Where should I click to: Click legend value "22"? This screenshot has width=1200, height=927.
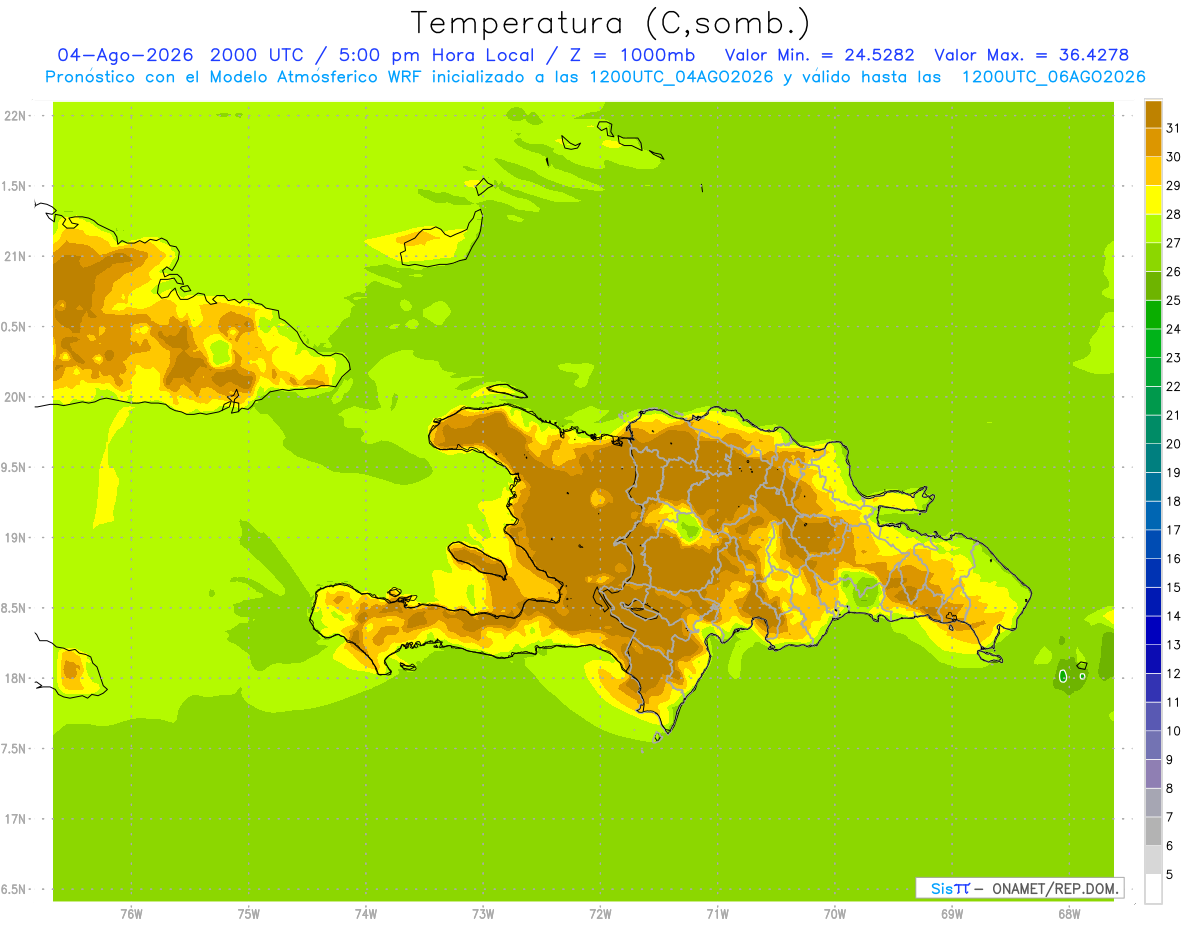tap(1174, 386)
